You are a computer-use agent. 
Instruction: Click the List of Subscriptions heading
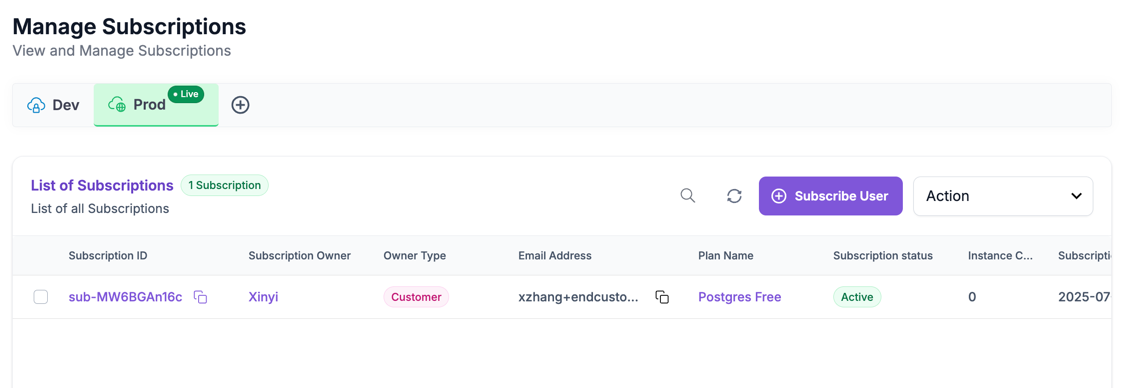click(x=102, y=185)
